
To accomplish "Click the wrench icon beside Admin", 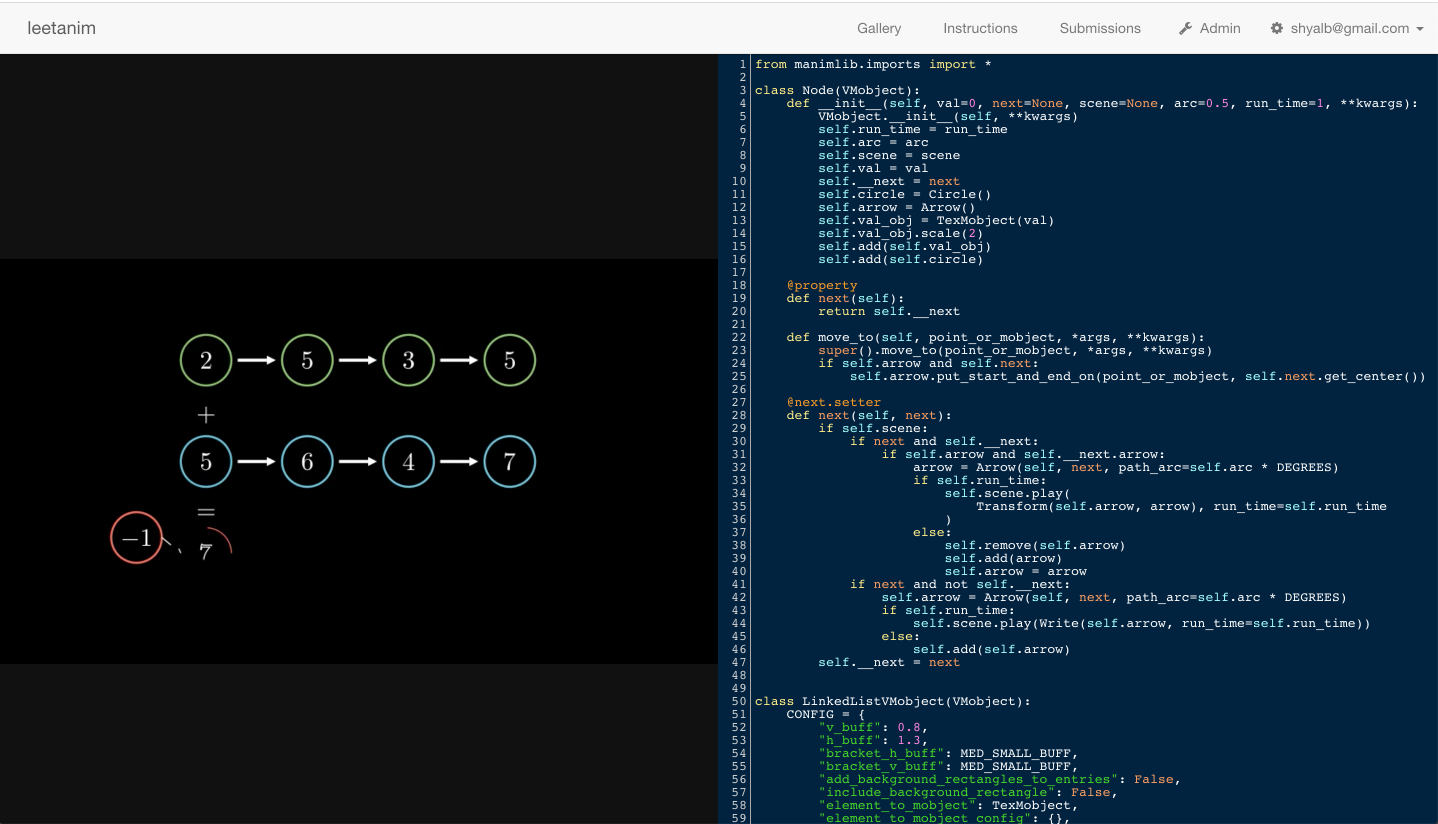I will [x=1186, y=28].
